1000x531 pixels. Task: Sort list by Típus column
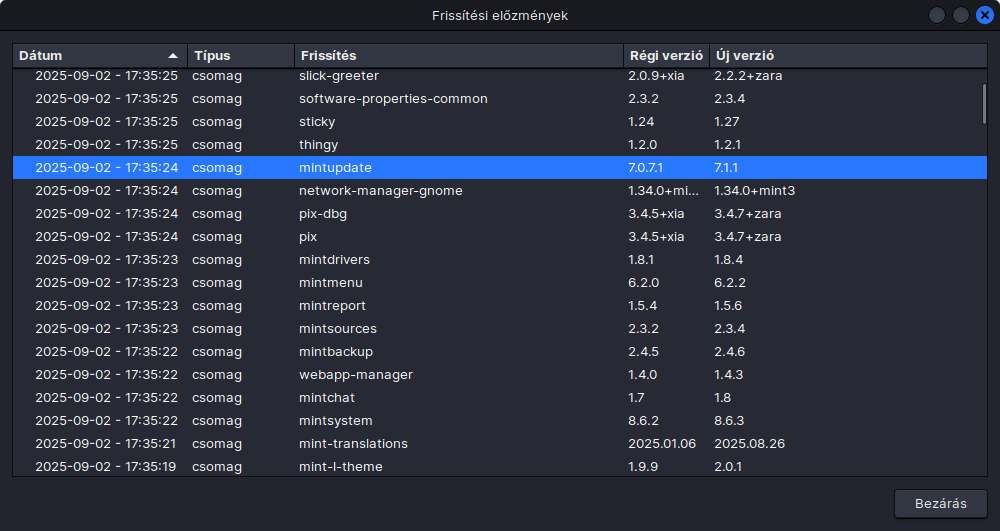241,55
